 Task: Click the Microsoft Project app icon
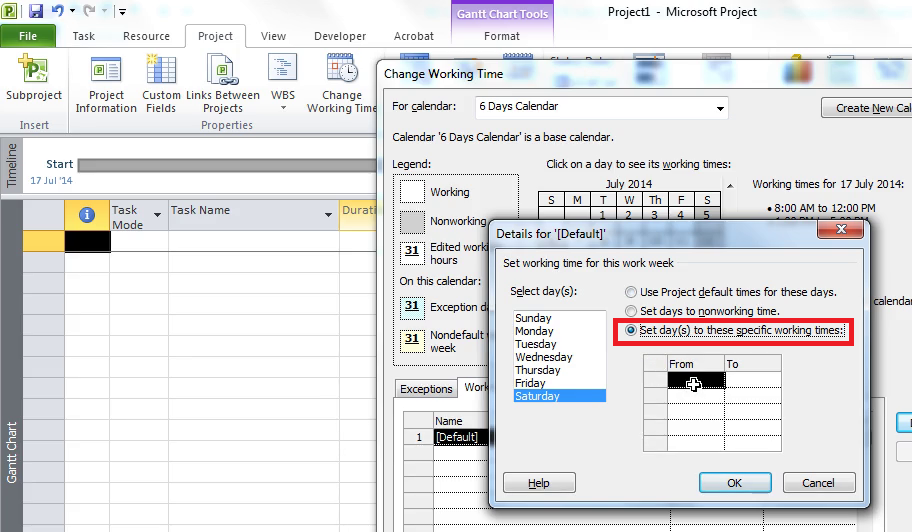click(x=10, y=10)
